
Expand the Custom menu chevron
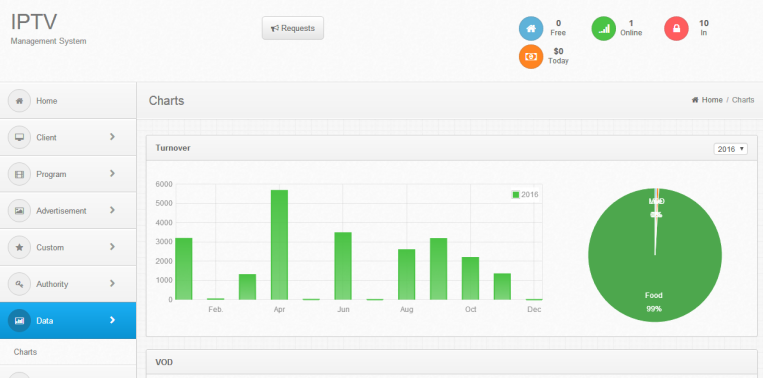pos(112,247)
